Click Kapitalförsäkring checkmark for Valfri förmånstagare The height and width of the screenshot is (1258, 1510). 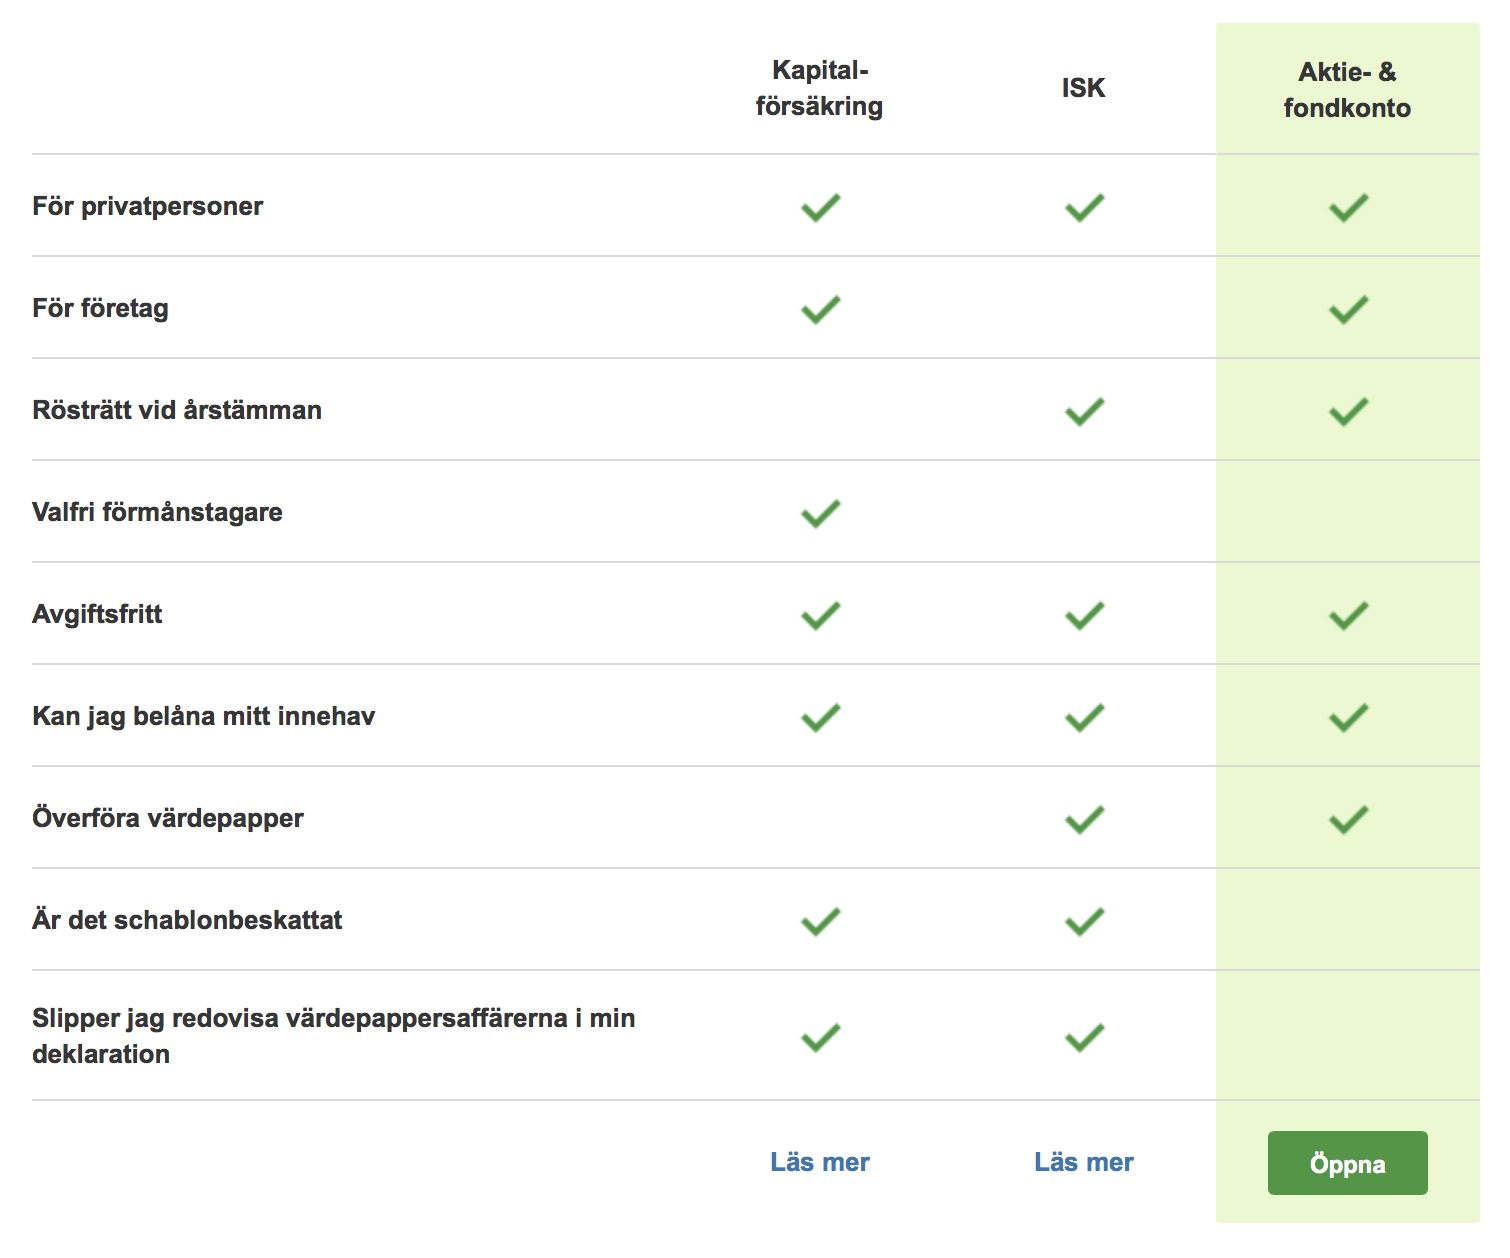tap(820, 513)
